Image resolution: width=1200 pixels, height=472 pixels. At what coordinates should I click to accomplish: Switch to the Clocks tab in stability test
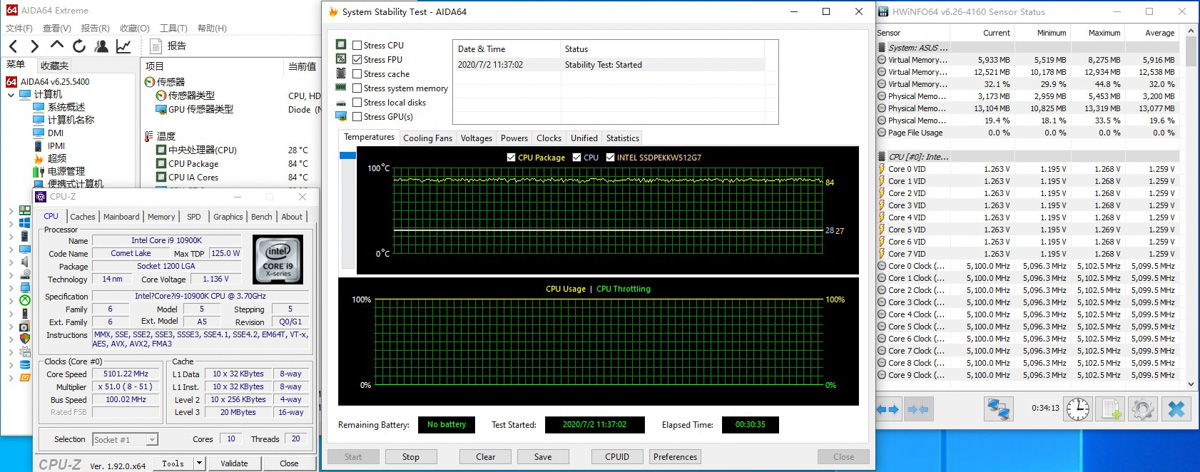click(549, 138)
